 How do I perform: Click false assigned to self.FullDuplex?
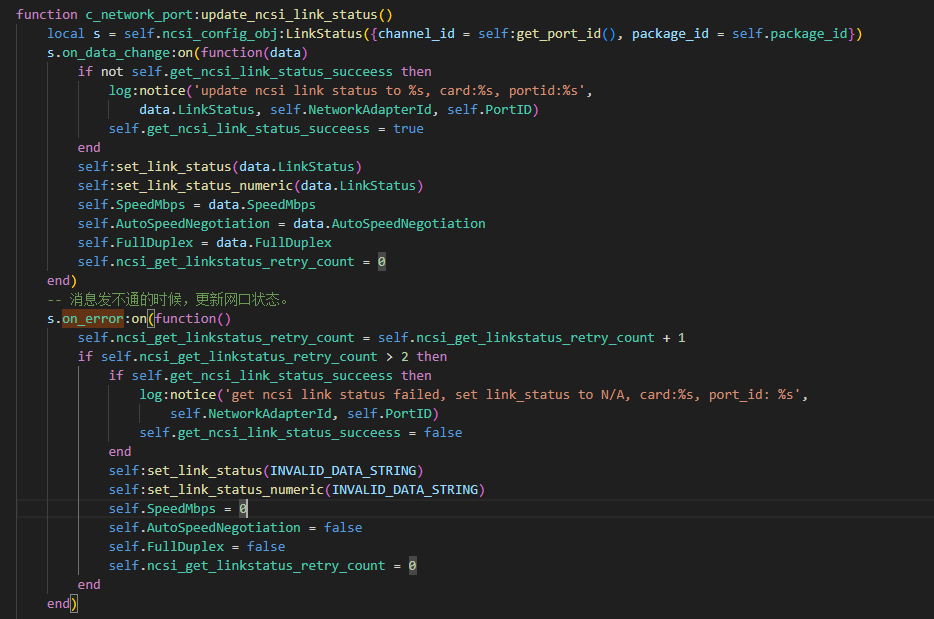pos(266,547)
